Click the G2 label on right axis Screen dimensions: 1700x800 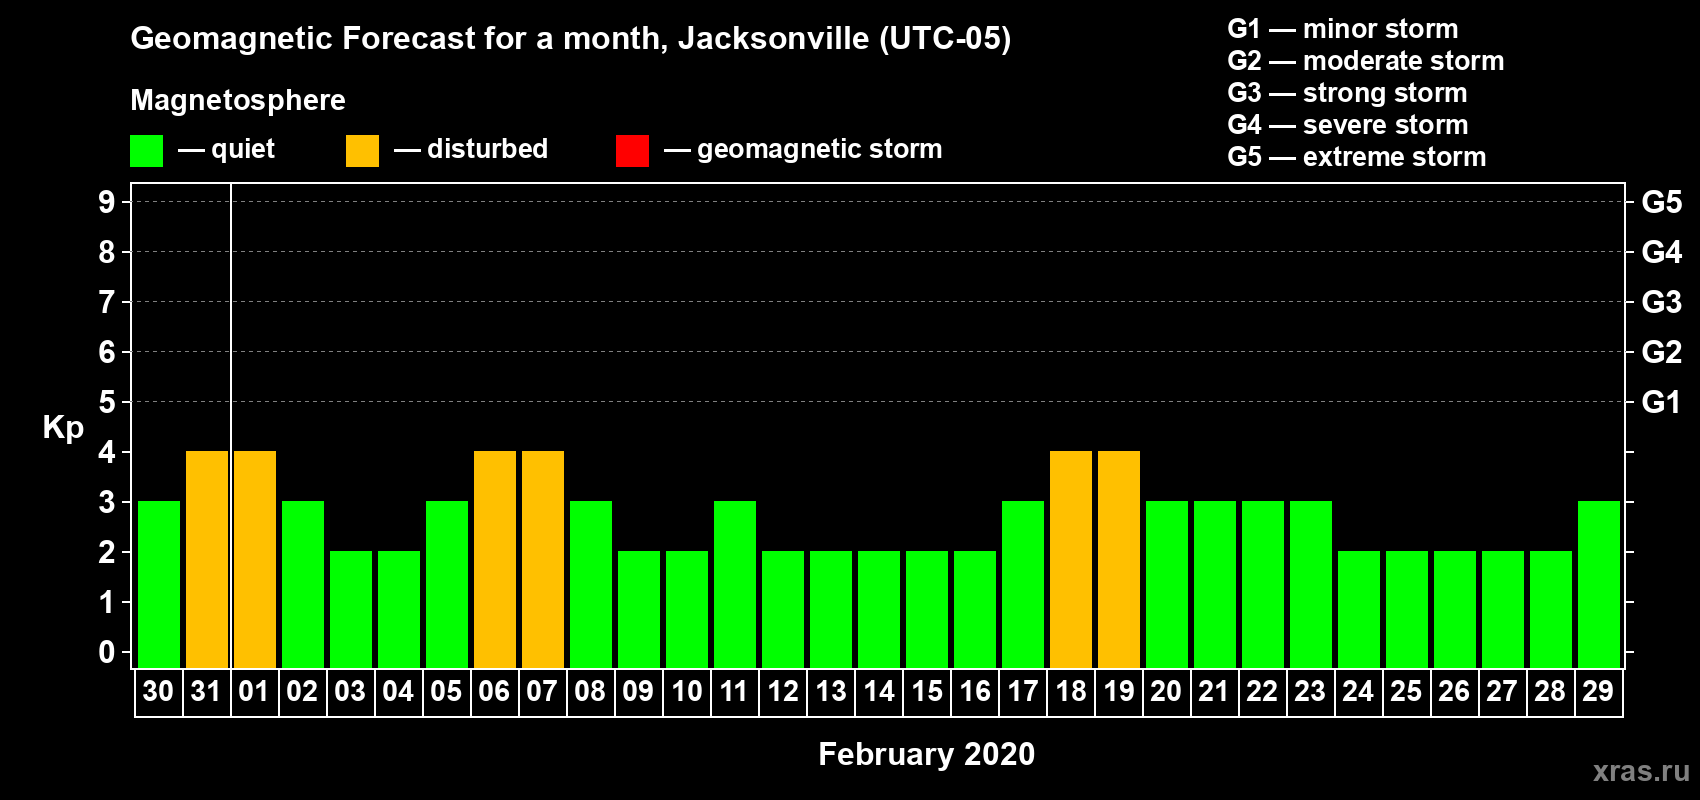(1662, 352)
